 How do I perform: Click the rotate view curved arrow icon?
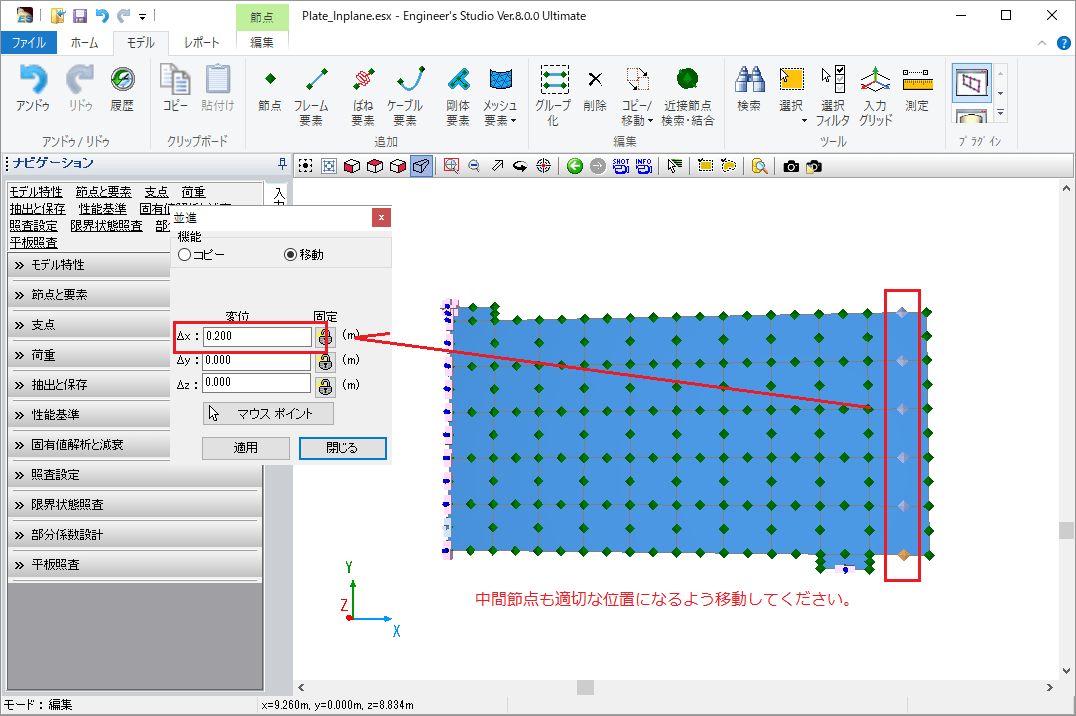pyautogui.click(x=520, y=166)
